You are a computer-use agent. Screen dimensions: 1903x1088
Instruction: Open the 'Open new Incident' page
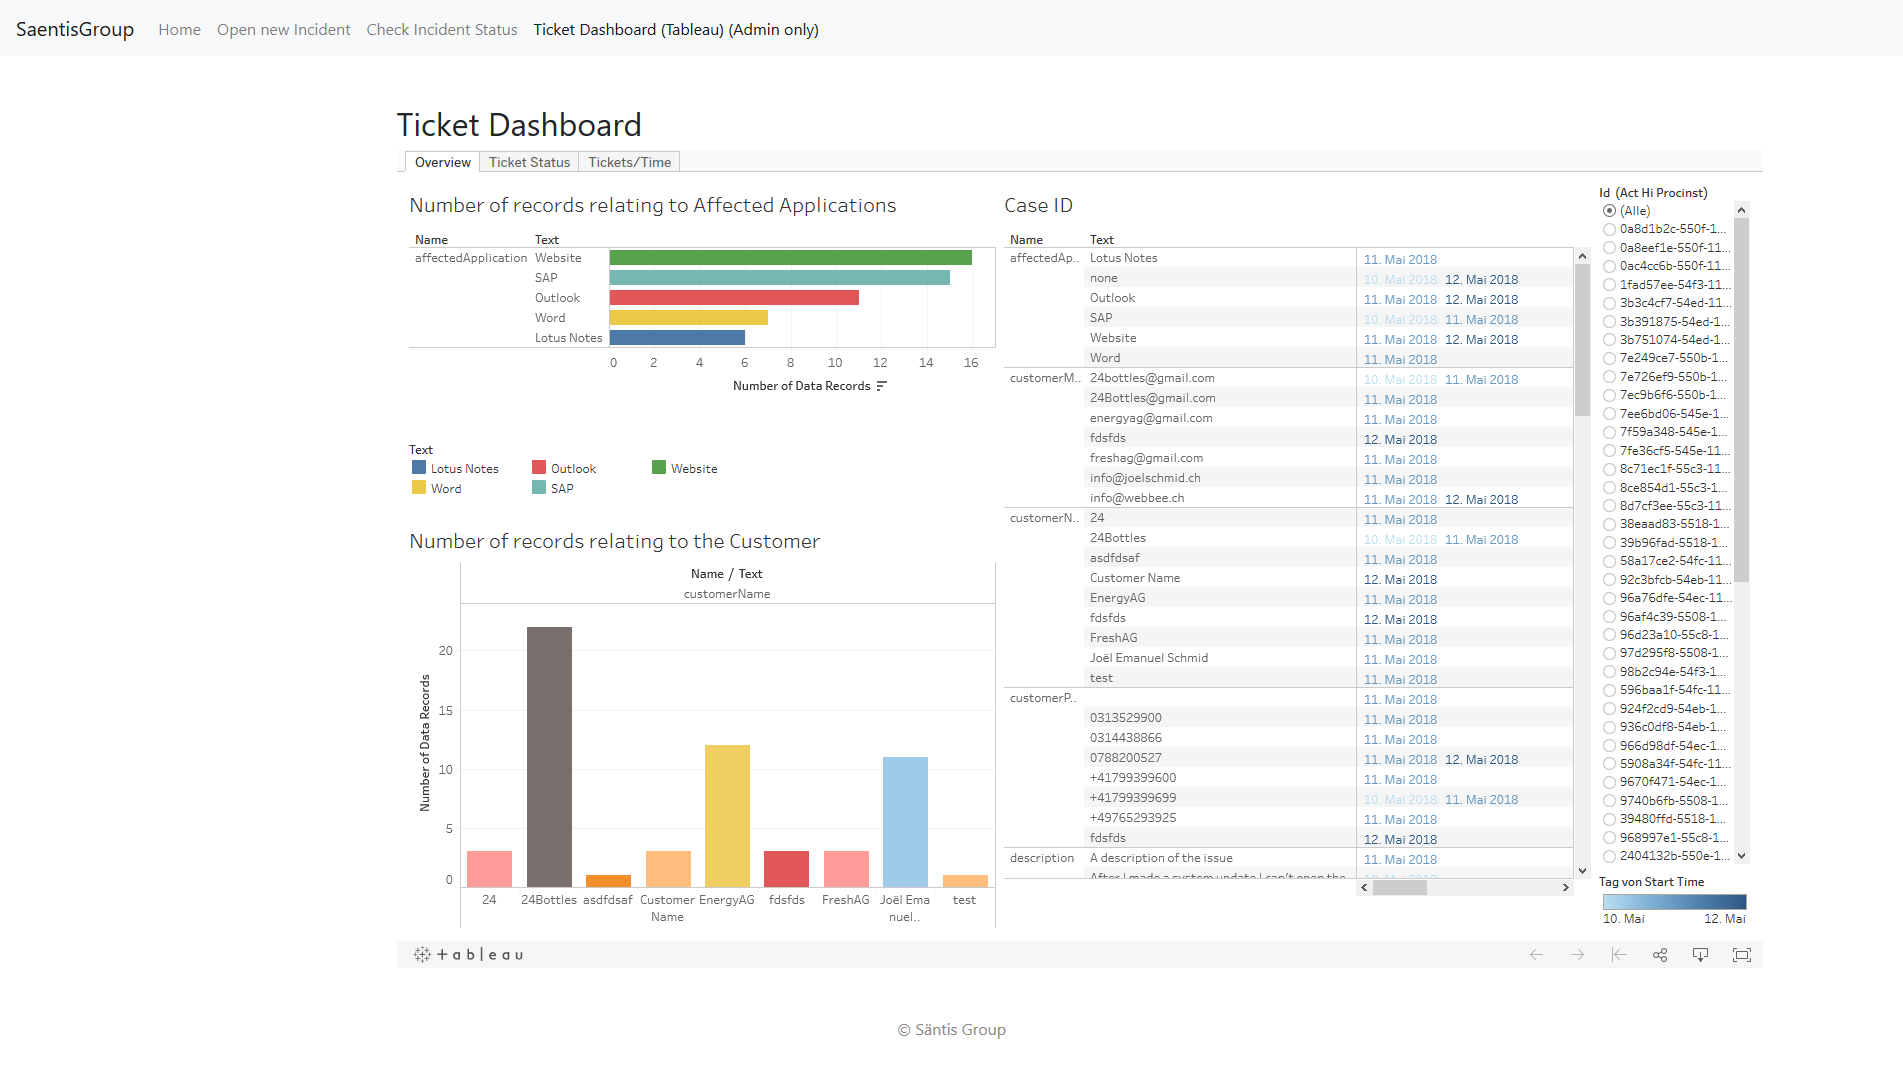283,30
